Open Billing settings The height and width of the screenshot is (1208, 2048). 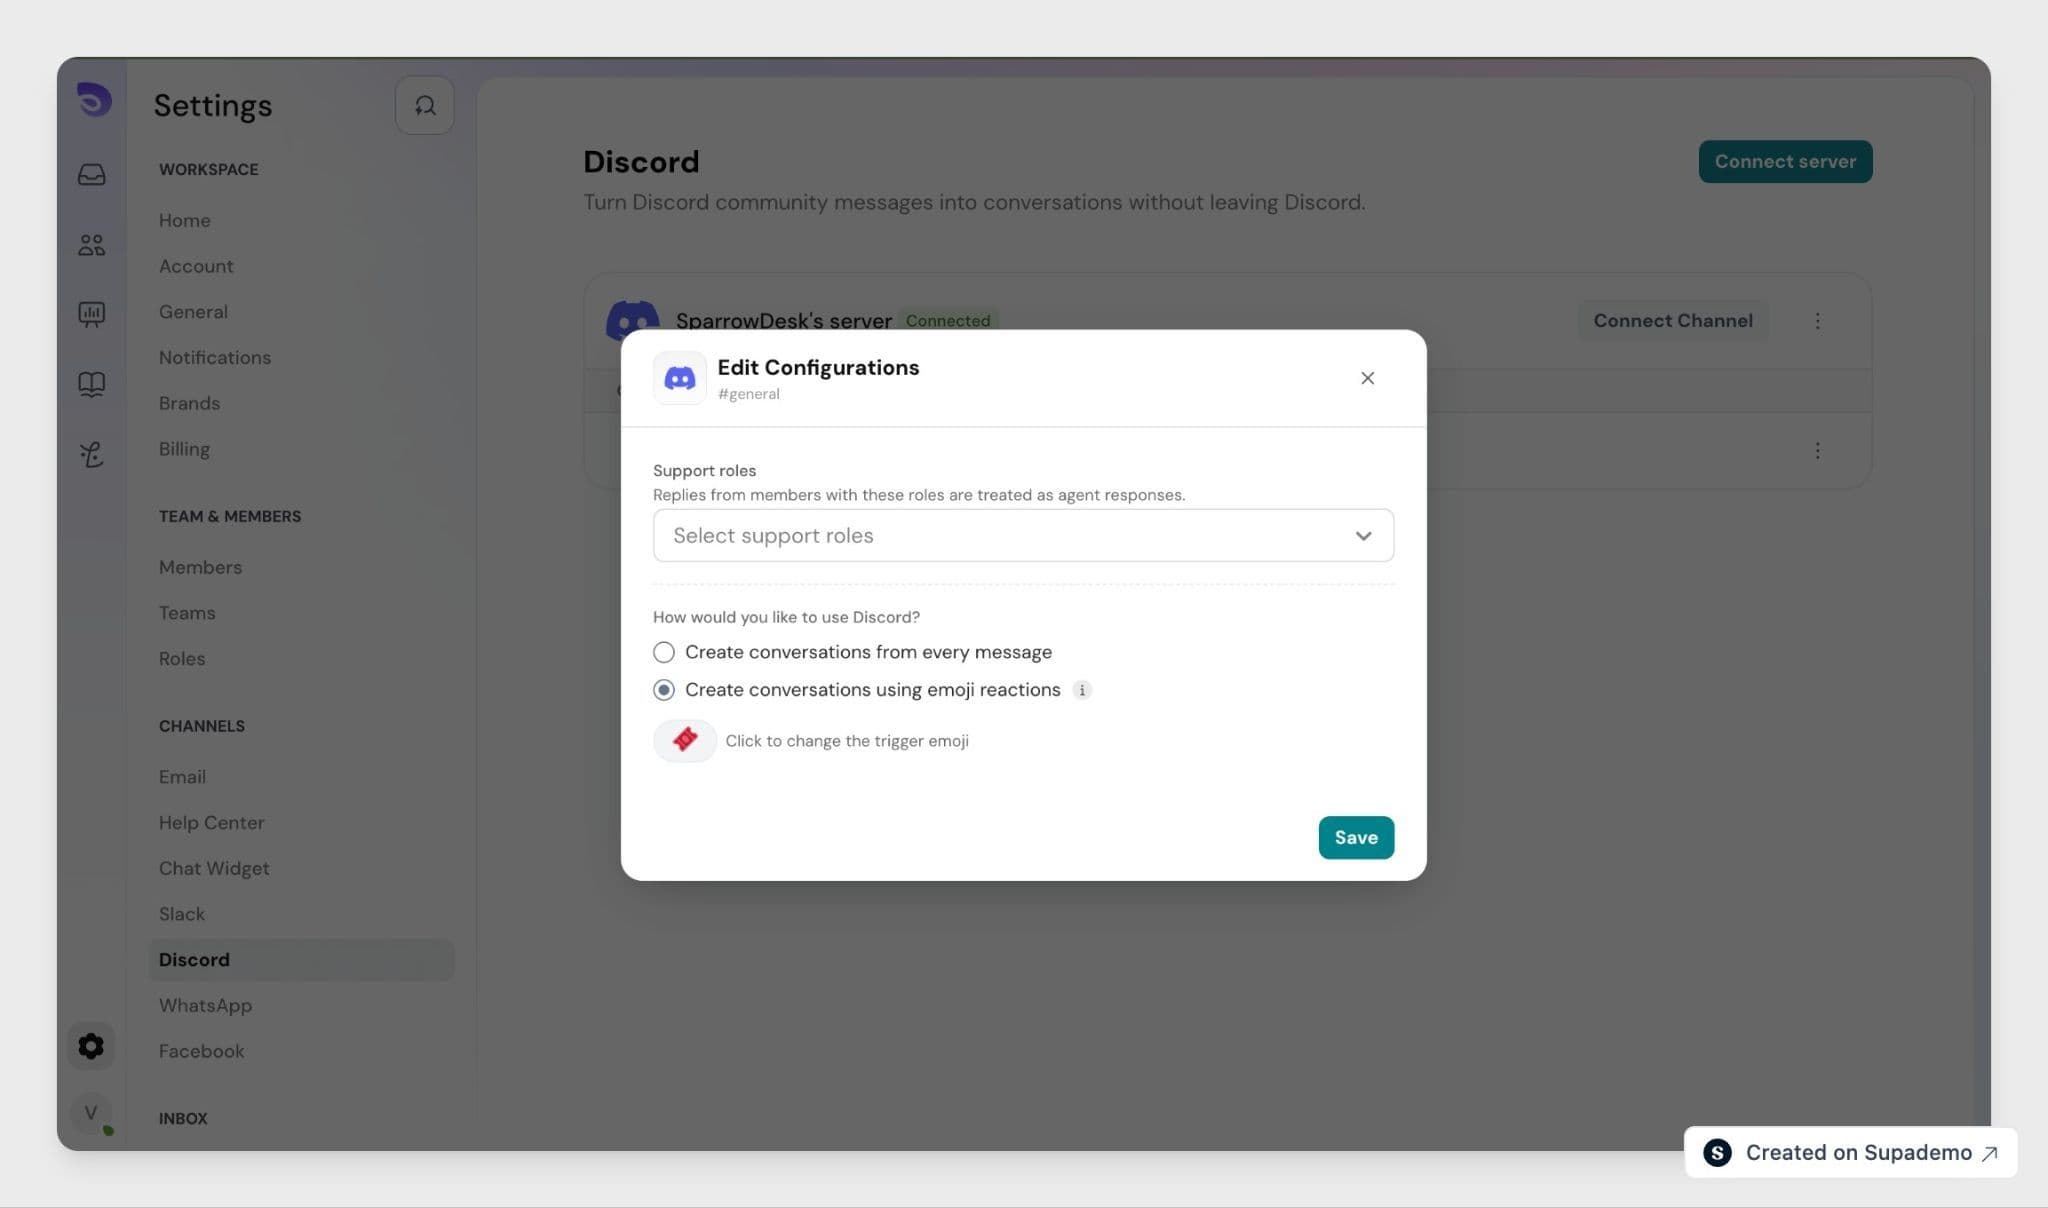tap(184, 449)
